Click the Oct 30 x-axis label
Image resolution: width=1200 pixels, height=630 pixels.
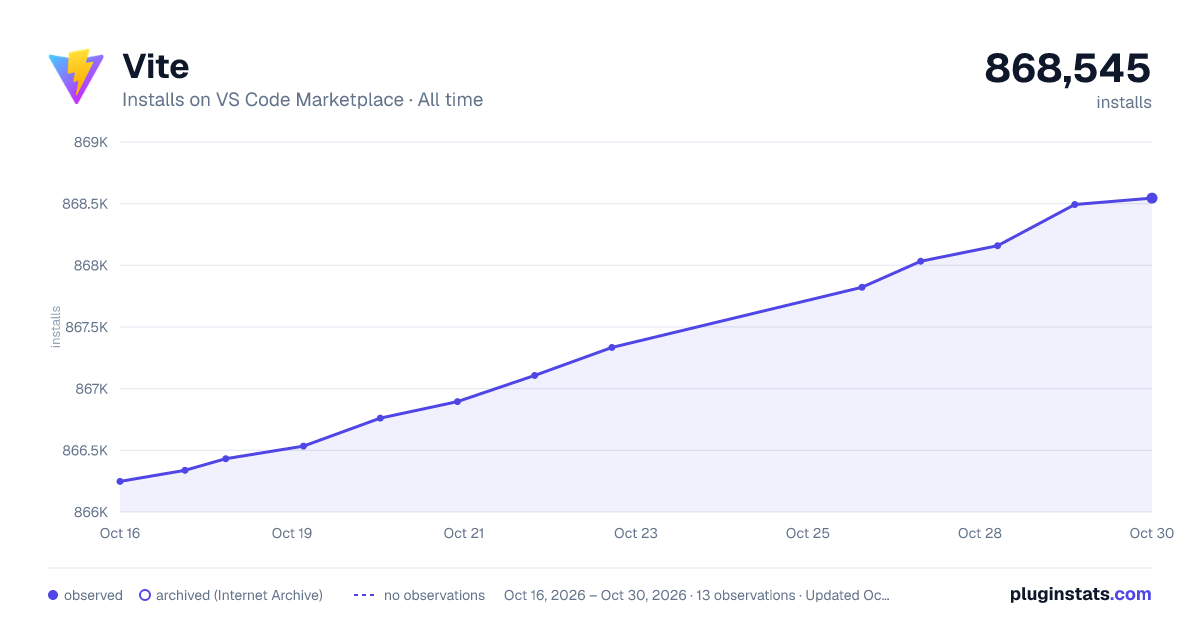click(1150, 533)
